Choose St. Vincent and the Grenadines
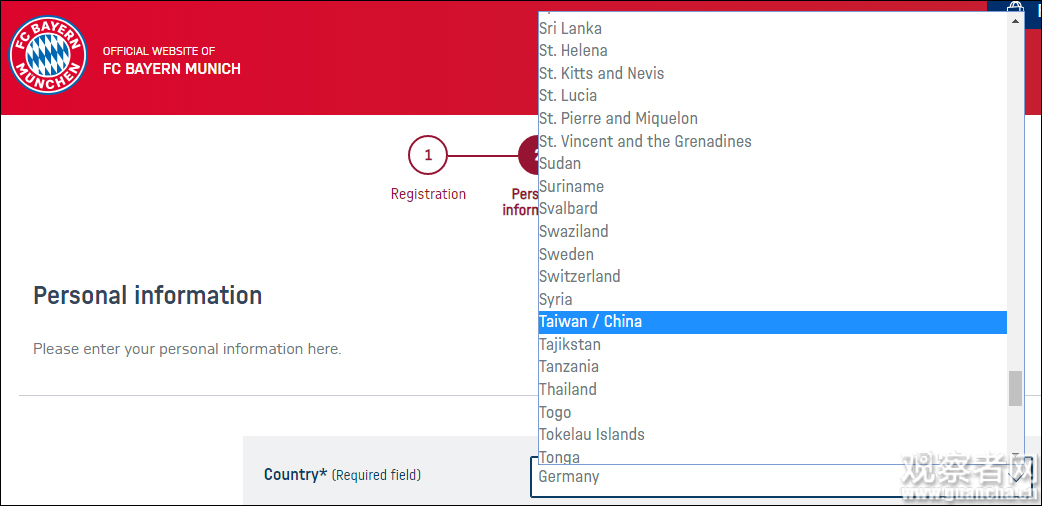This screenshot has width=1042, height=506. (x=645, y=141)
